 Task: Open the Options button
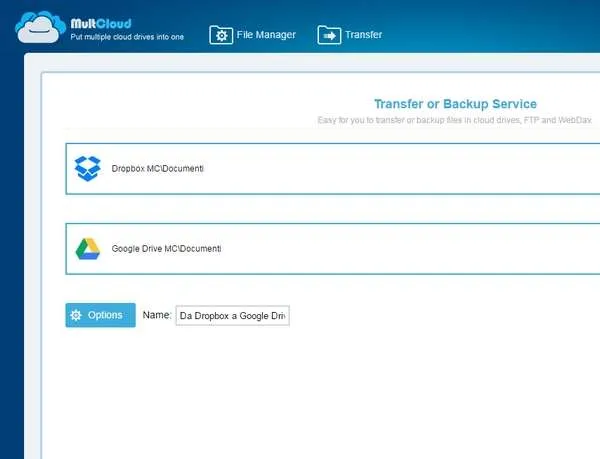(x=101, y=315)
